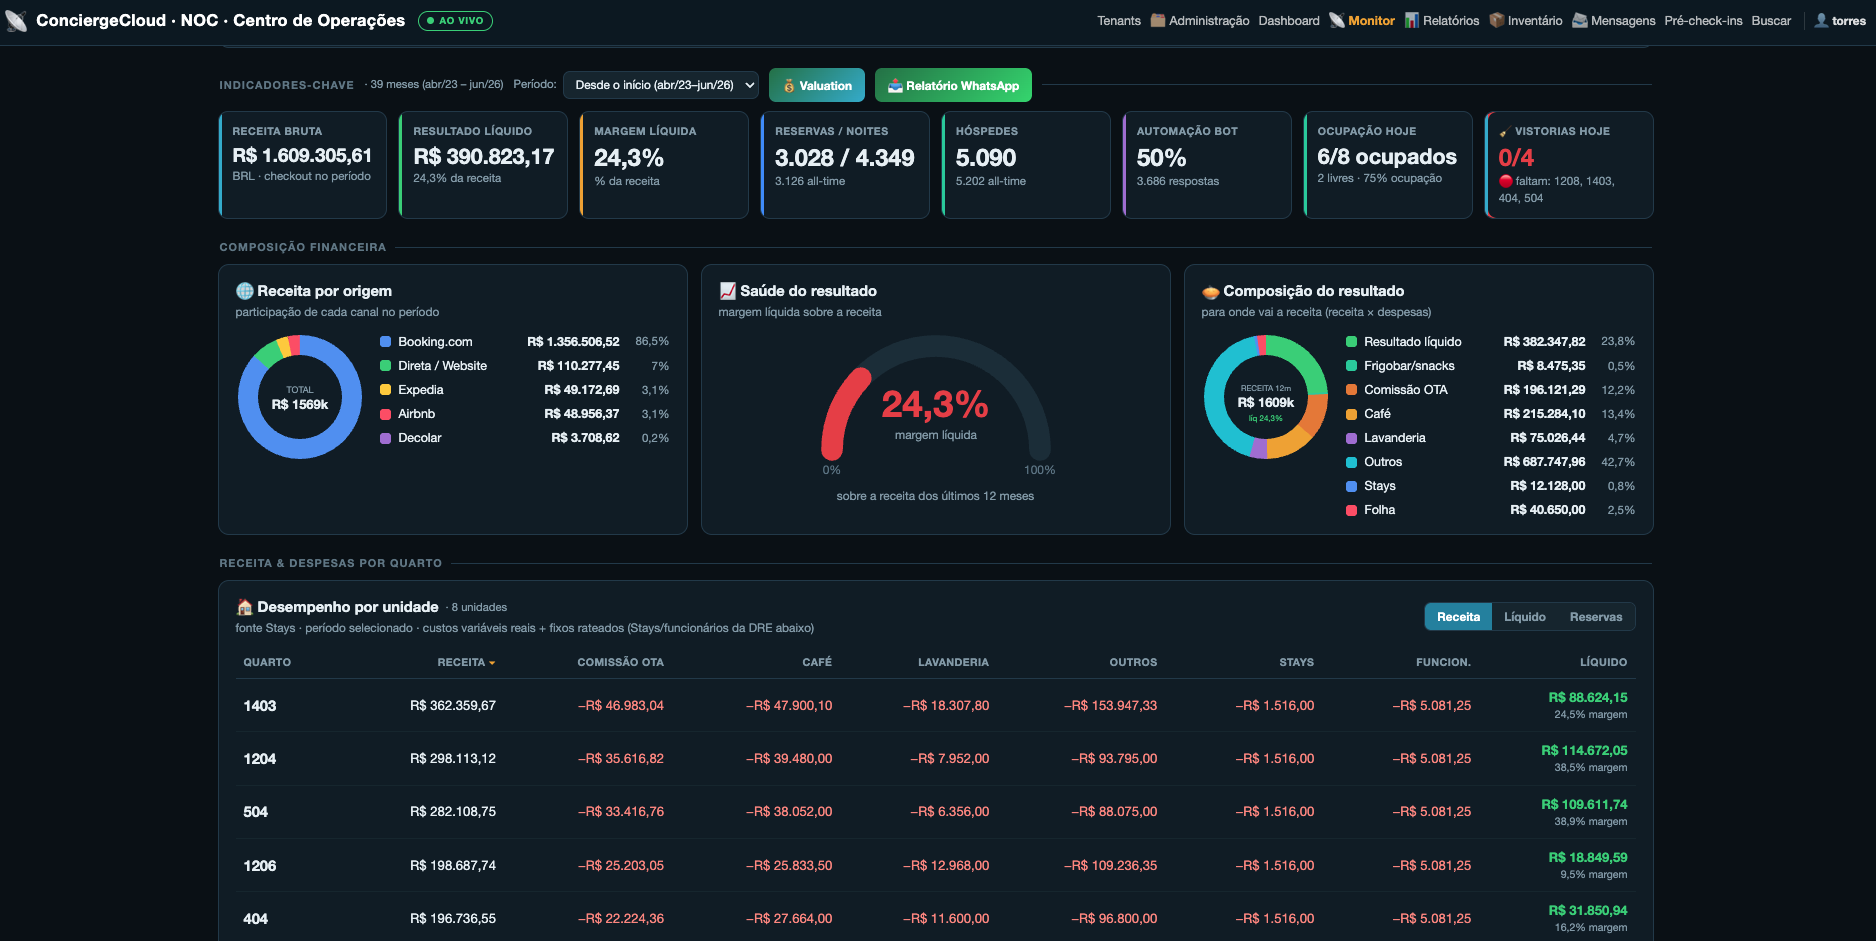
Task: Sort by the RECEITA column arrow
Action: pyautogui.click(x=492, y=663)
